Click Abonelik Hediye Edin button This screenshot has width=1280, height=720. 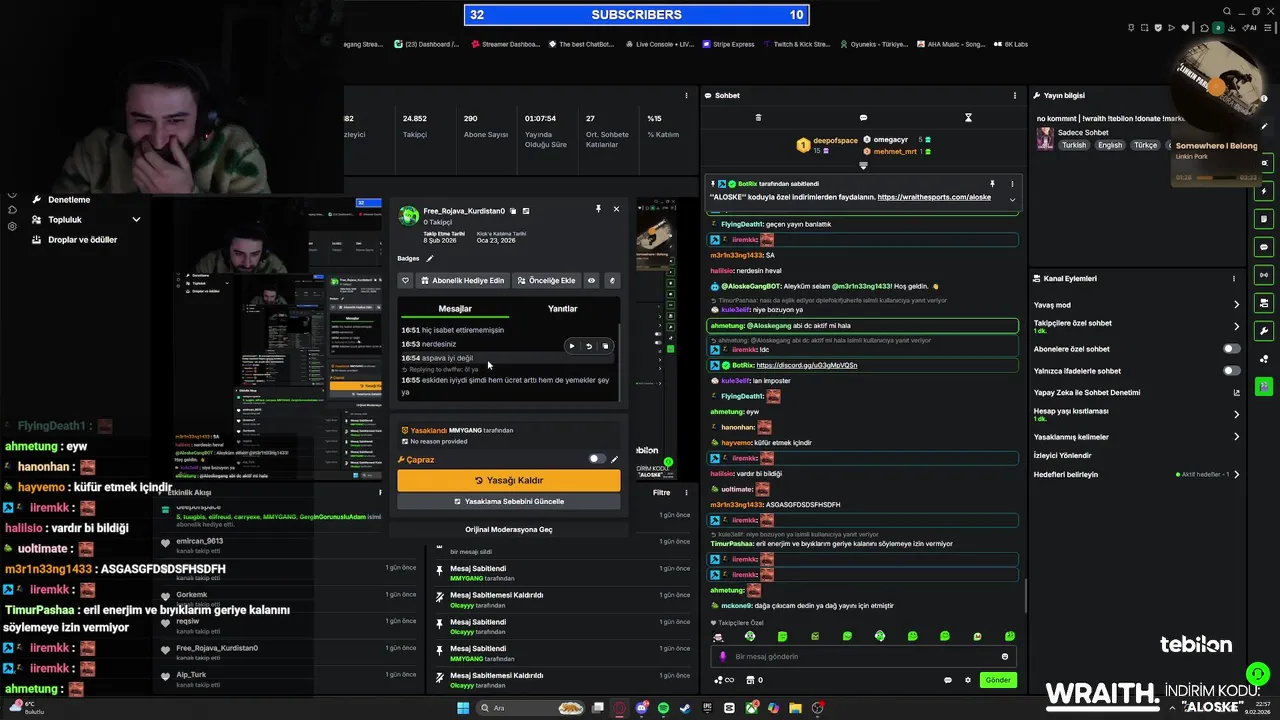[x=462, y=281]
